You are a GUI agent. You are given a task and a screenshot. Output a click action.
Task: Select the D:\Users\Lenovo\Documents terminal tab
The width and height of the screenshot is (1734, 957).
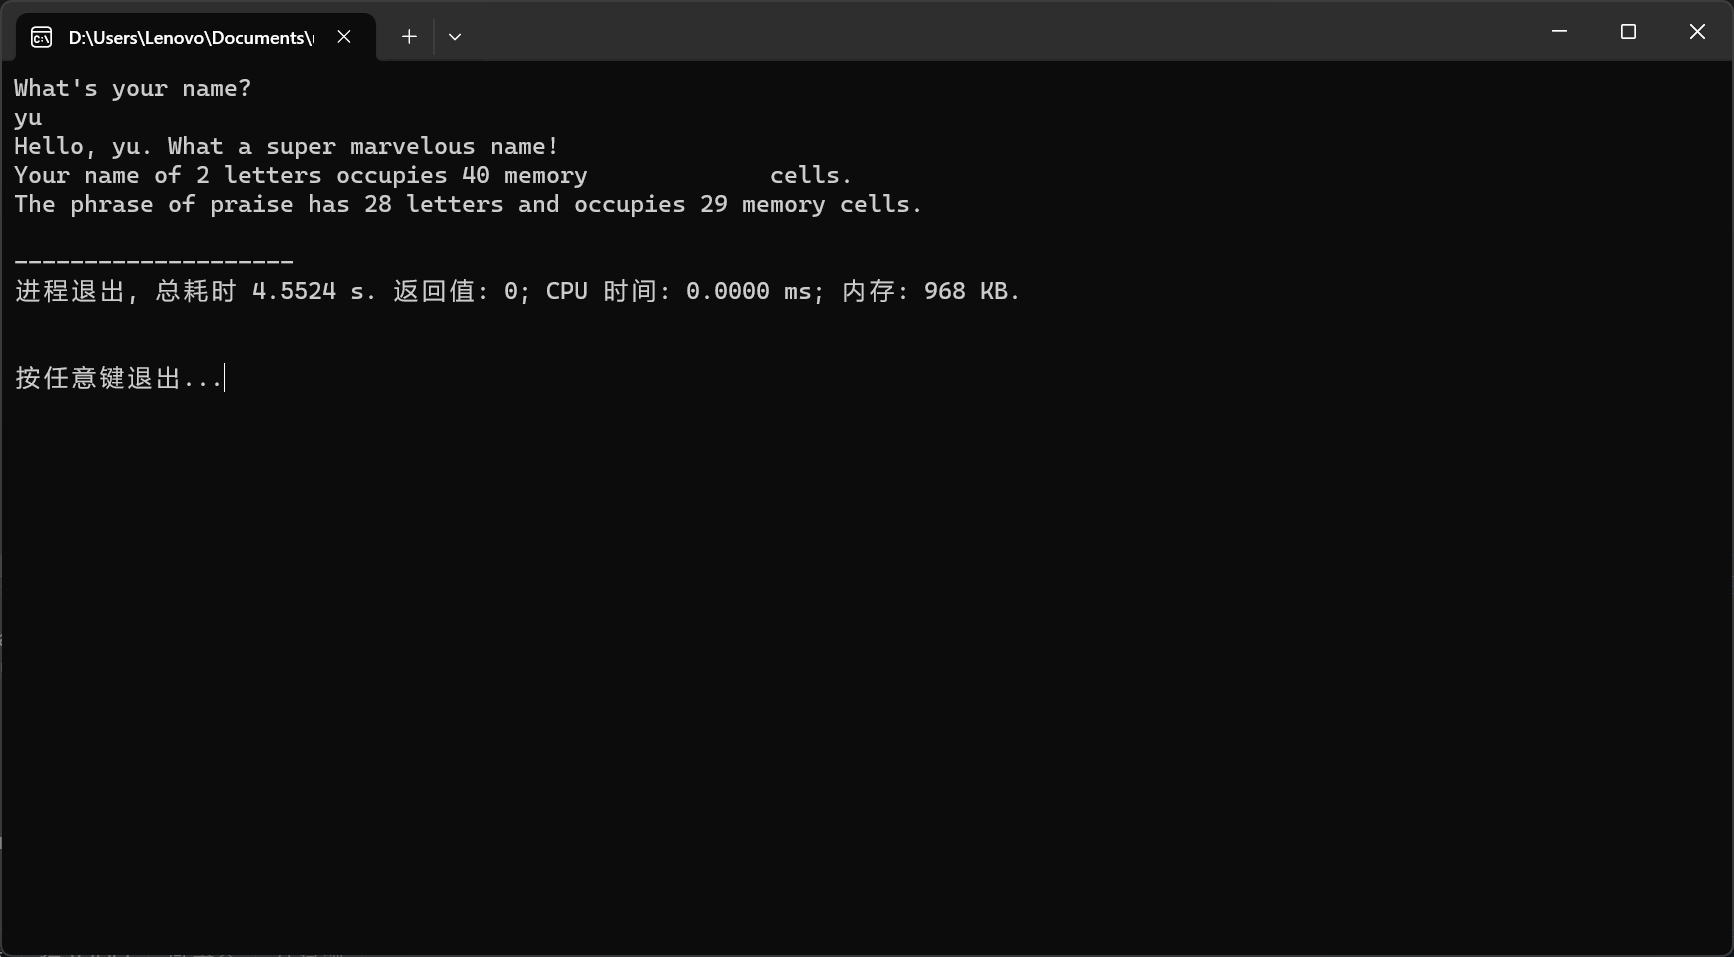[196, 37]
